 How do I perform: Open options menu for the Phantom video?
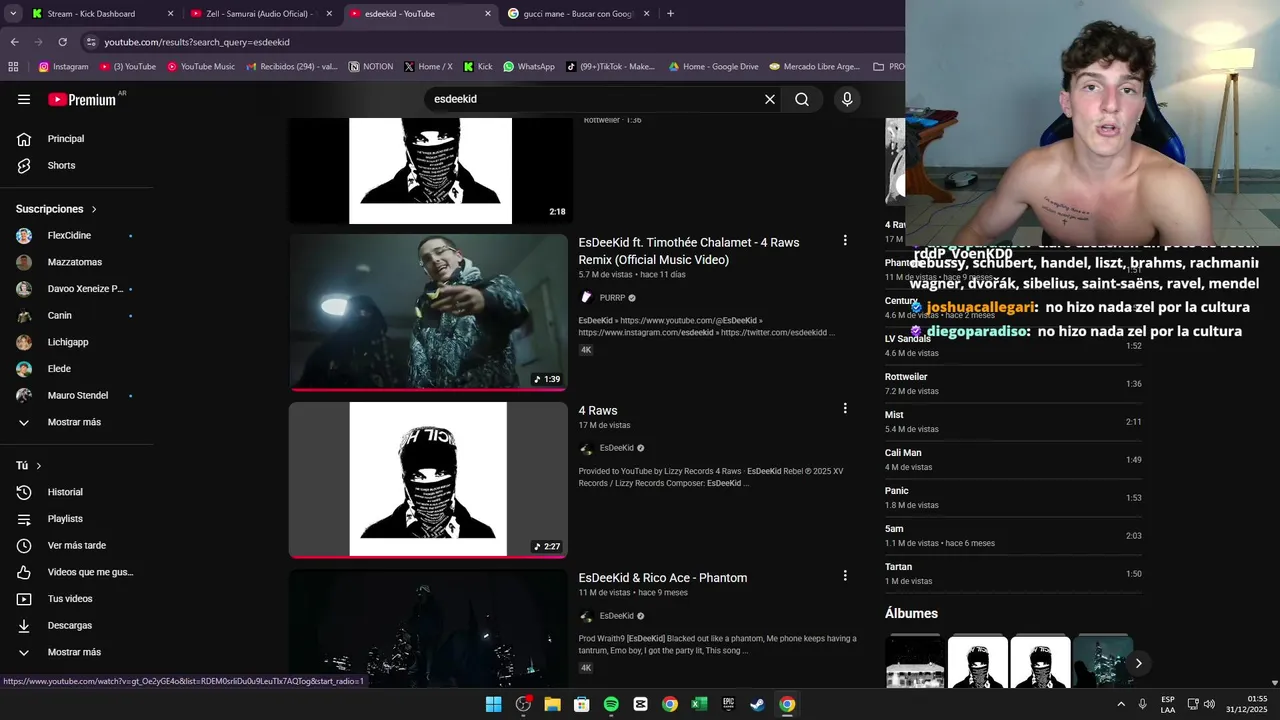point(845,576)
